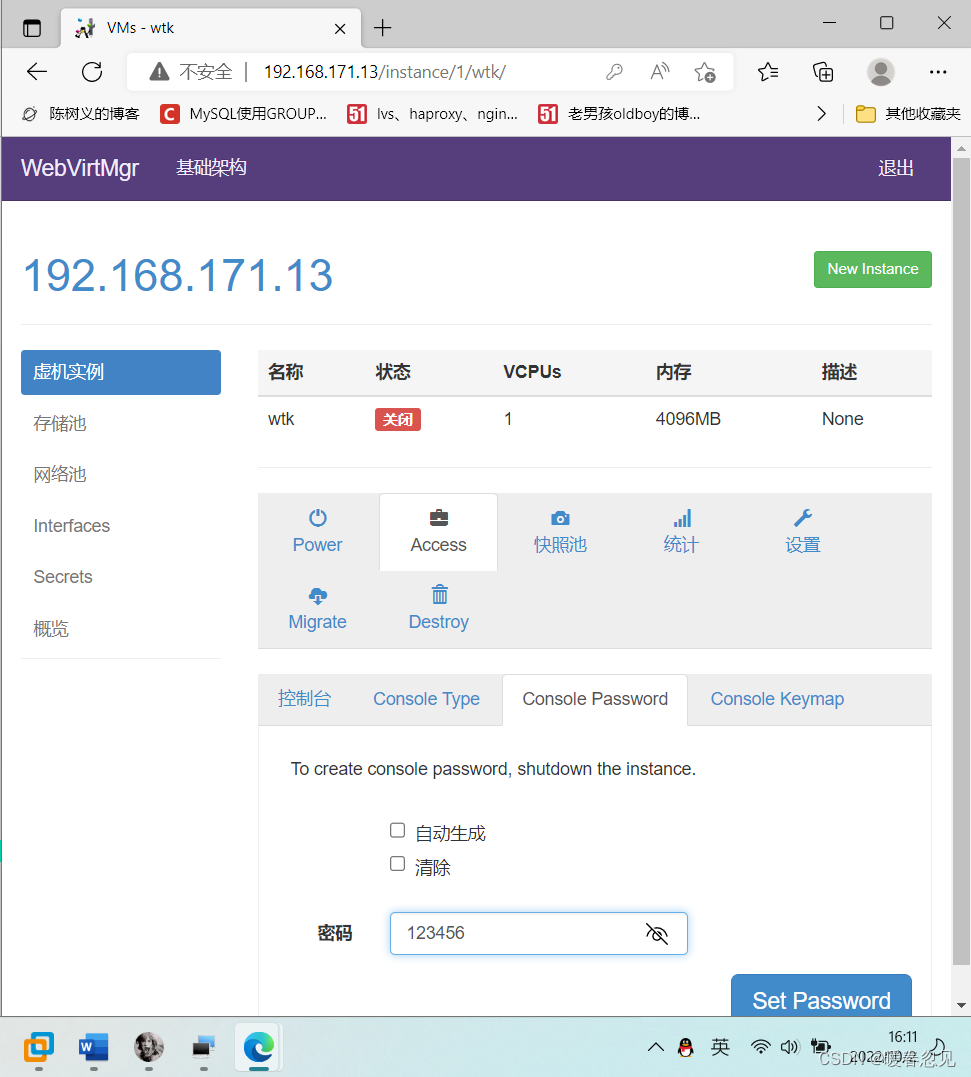Open the 基础架构 infrastructure link
971x1077 pixels.
coord(211,168)
